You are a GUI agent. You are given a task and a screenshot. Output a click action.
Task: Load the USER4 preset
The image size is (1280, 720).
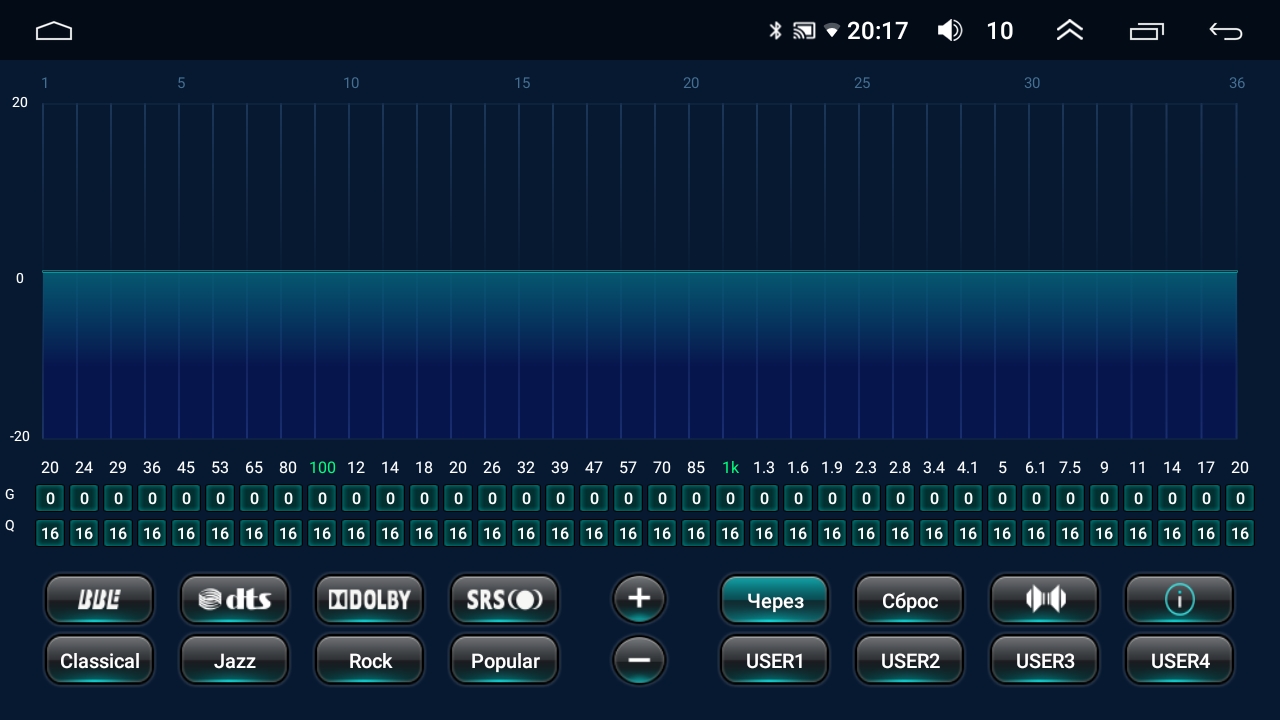click(1180, 660)
